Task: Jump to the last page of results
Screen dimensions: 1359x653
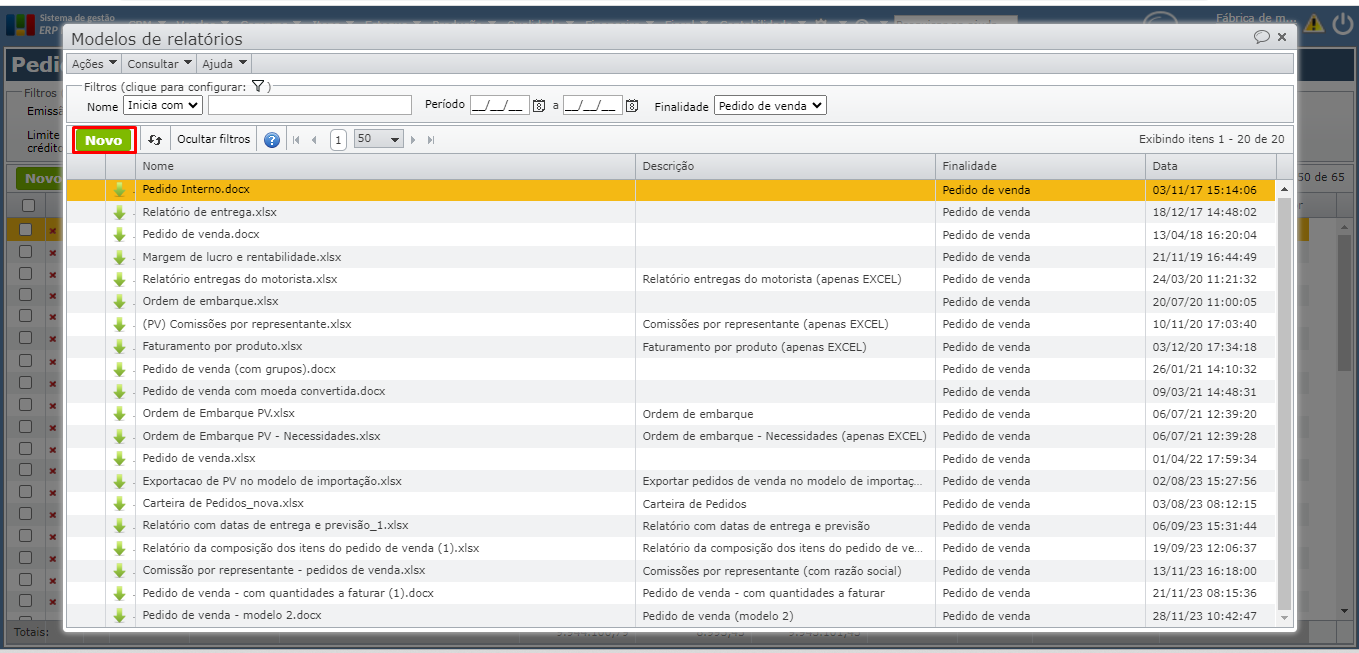Action: pyautogui.click(x=431, y=140)
